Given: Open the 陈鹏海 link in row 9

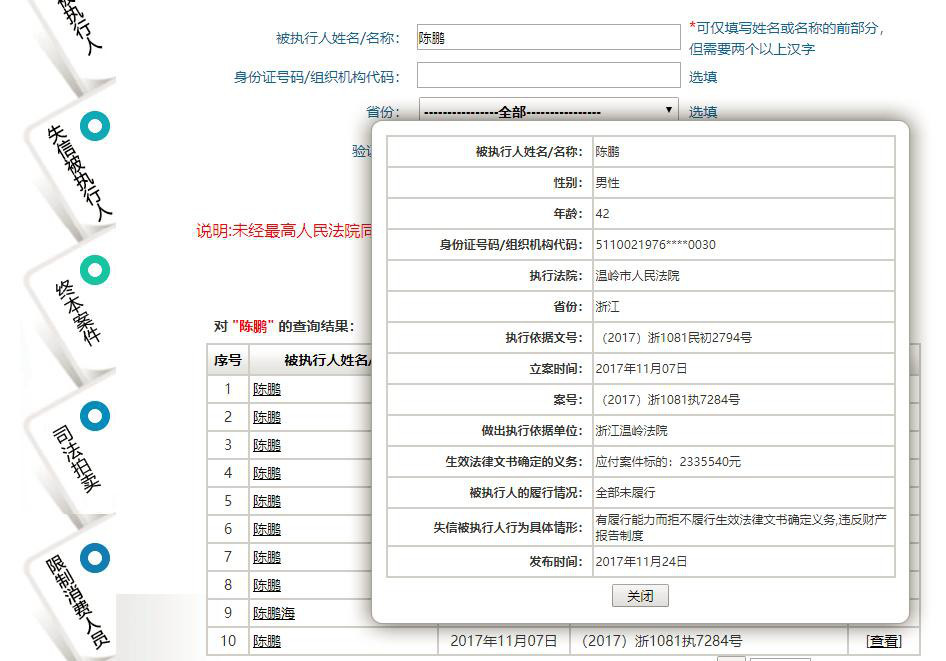Looking at the screenshot, I should (273, 613).
